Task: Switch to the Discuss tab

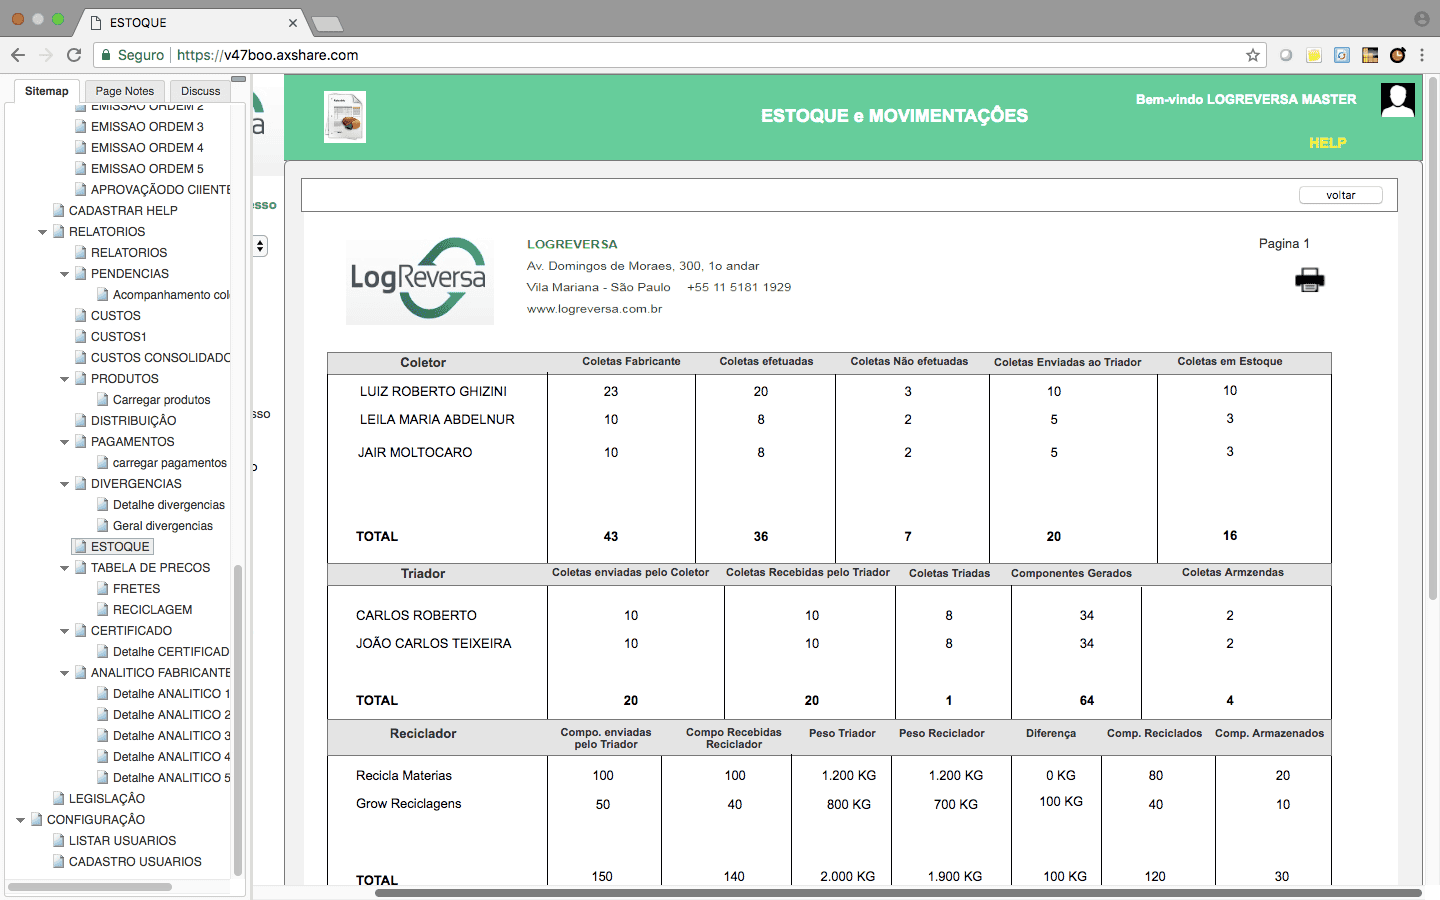Action: [200, 91]
